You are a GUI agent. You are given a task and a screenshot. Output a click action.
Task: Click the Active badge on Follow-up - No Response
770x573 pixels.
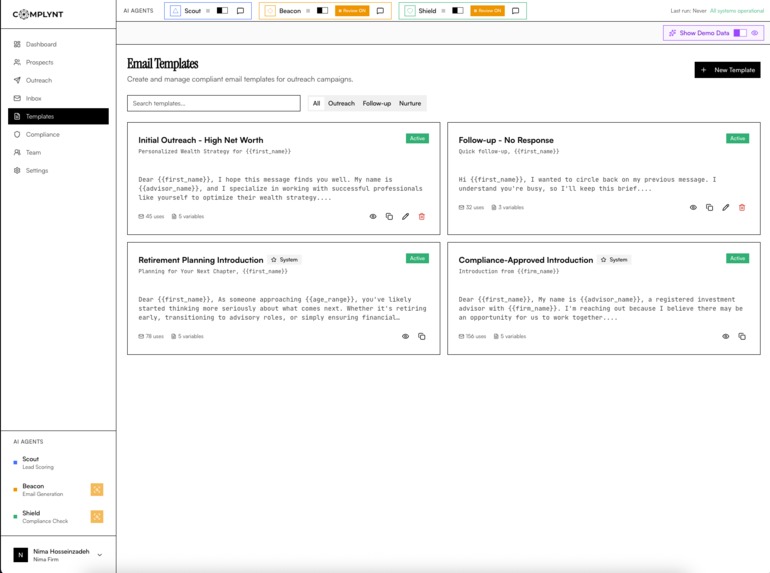738,138
